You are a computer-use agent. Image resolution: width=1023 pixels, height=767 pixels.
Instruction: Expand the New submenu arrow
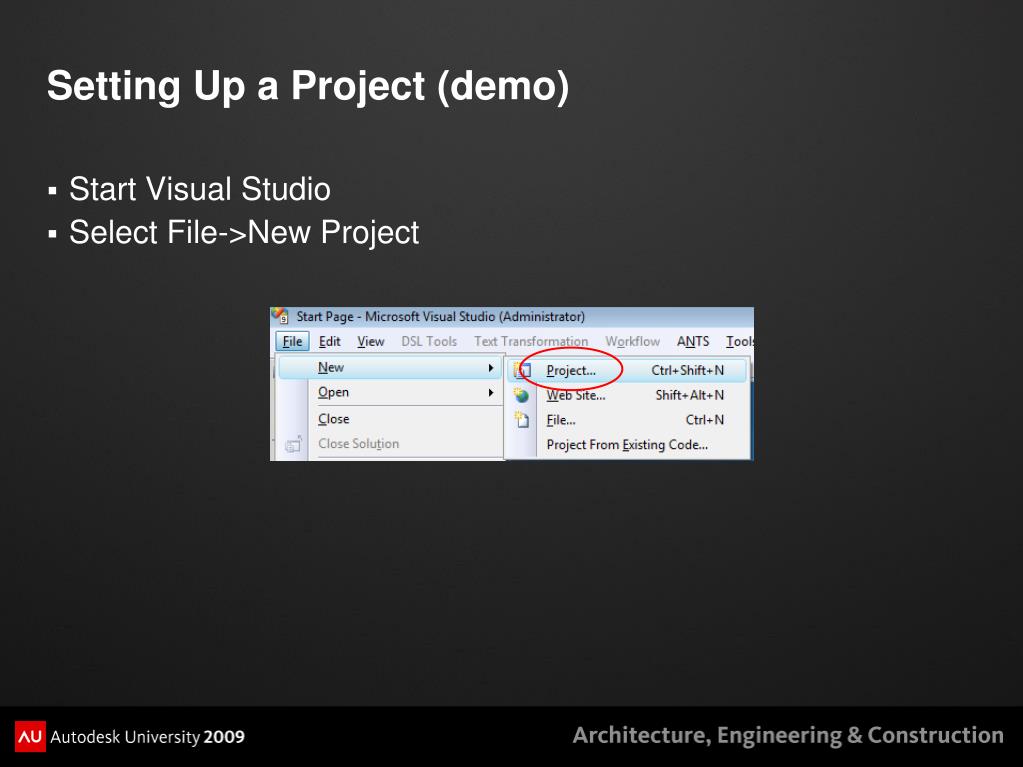pyautogui.click(x=491, y=368)
